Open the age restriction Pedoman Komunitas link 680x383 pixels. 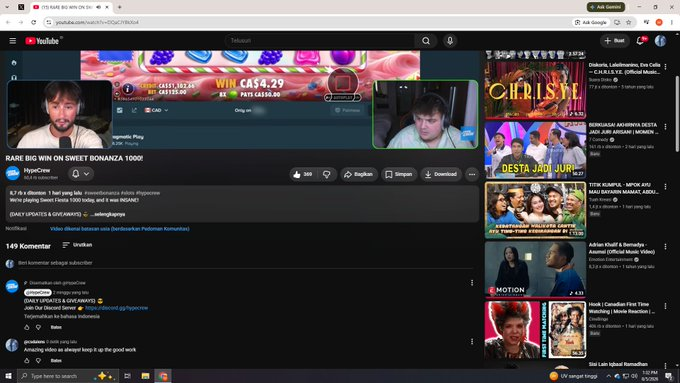[120, 229]
